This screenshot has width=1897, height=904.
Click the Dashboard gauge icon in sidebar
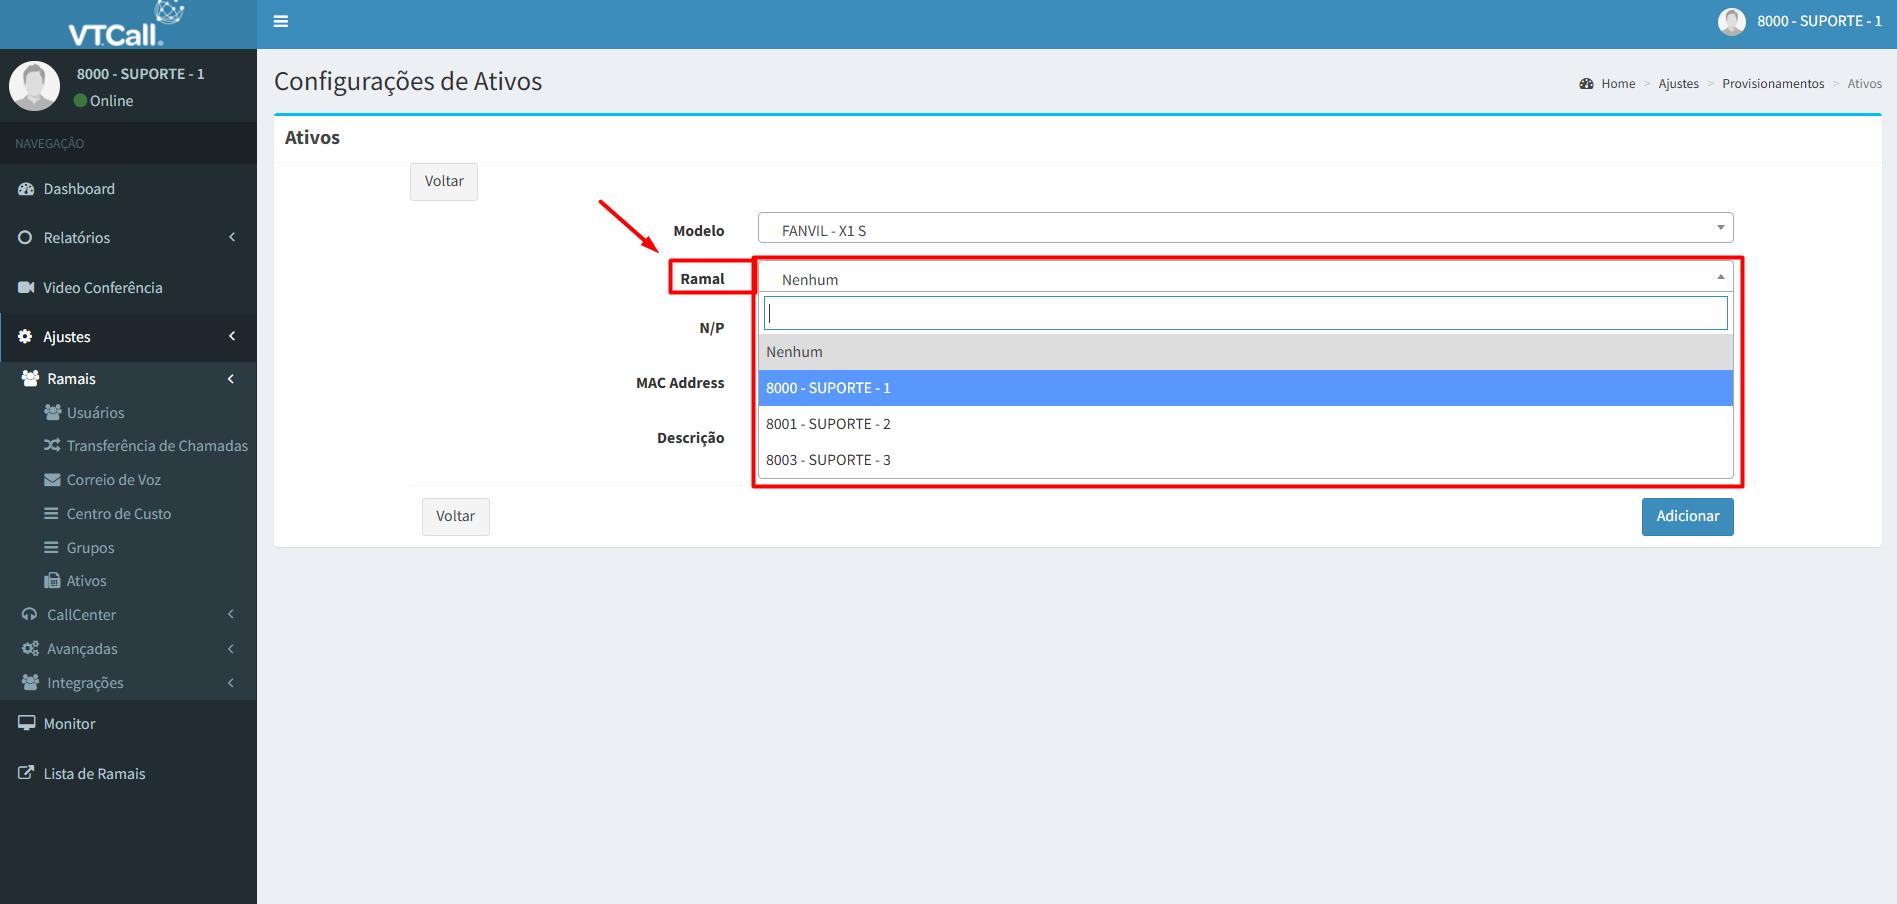point(26,189)
